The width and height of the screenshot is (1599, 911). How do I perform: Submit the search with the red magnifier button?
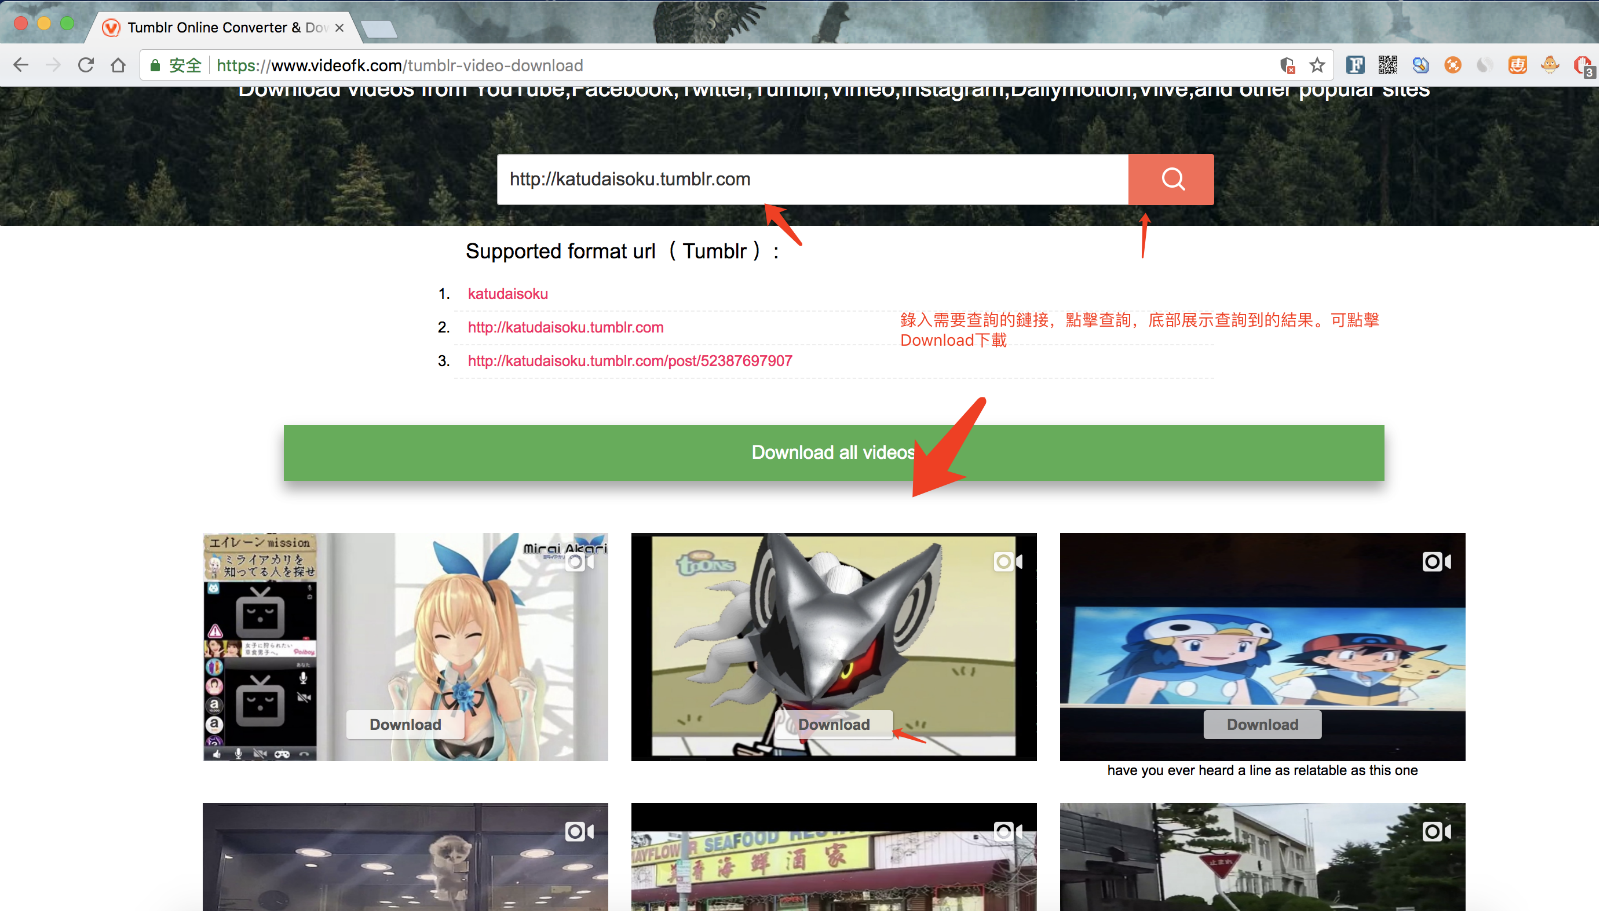1171,179
